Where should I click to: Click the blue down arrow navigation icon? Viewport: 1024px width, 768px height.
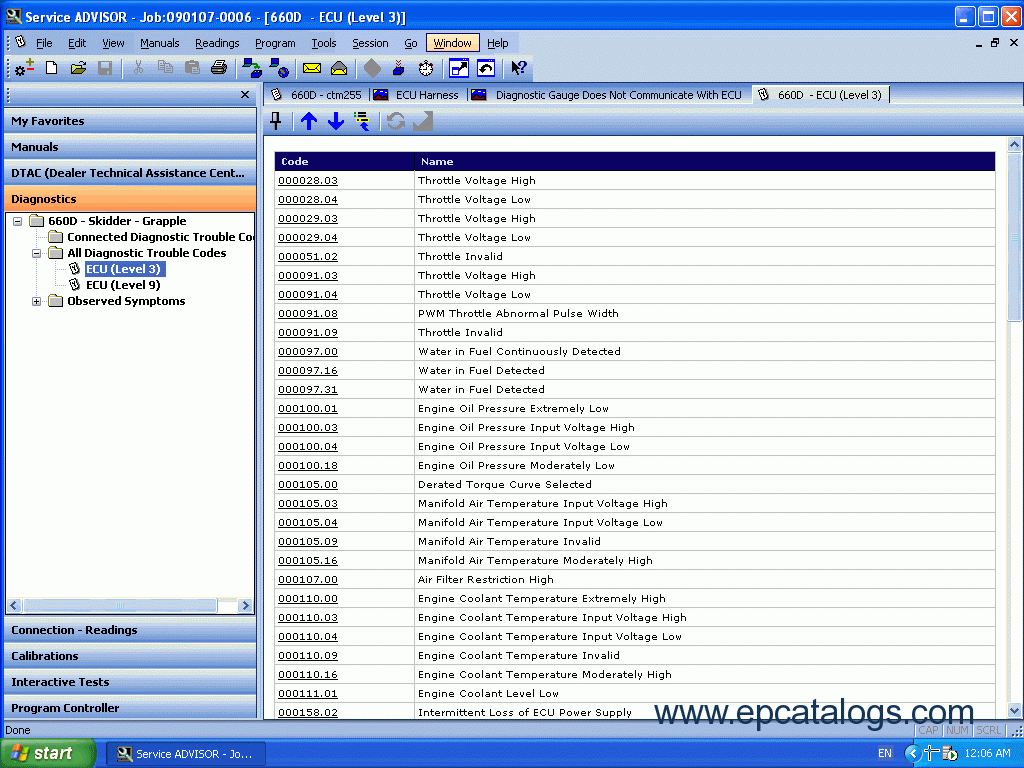[x=337, y=121]
